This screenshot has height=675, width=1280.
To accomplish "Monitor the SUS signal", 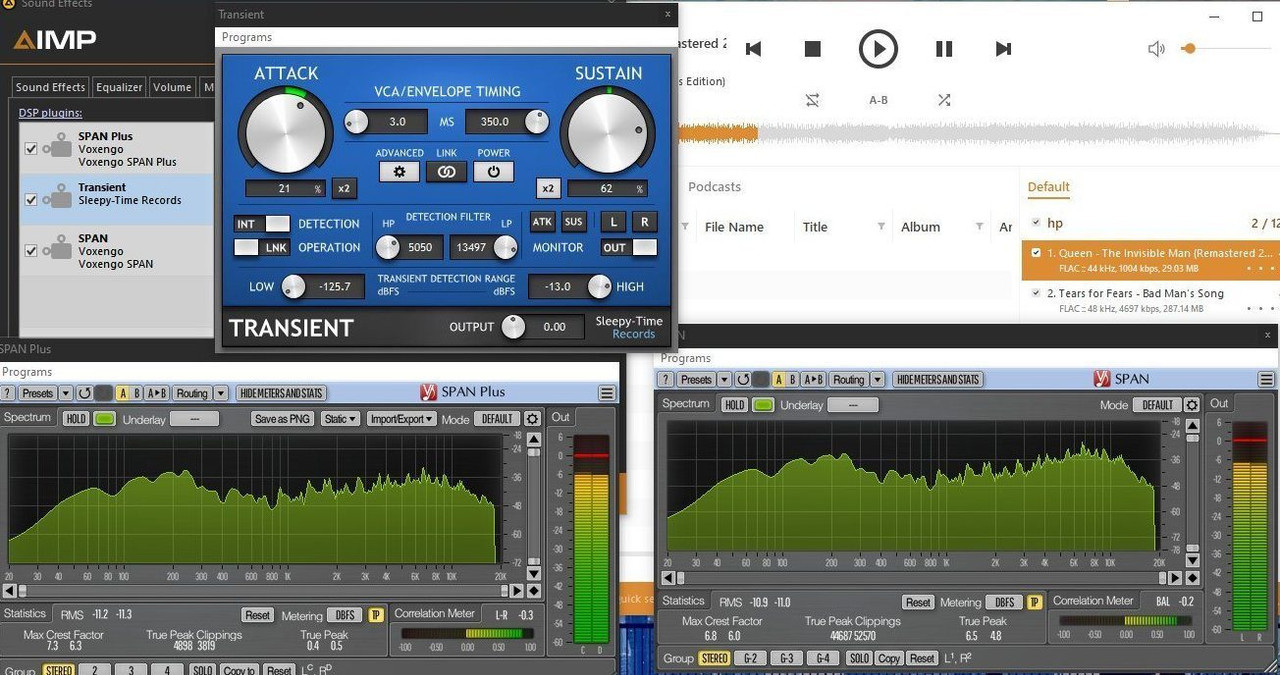I will 573,222.
